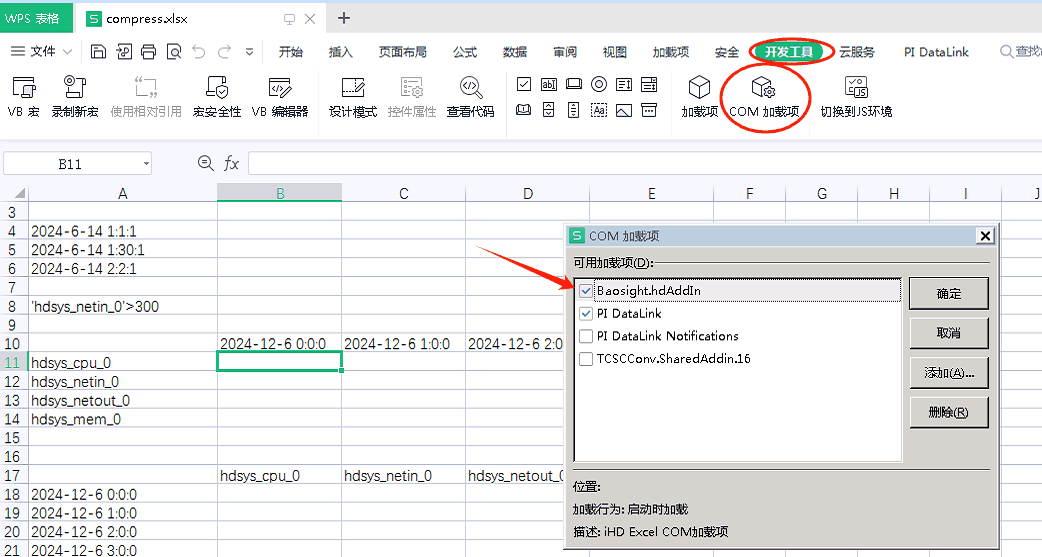1042x557 pixels.
Task: Insert an image control
Action: (x=624, y=110)
